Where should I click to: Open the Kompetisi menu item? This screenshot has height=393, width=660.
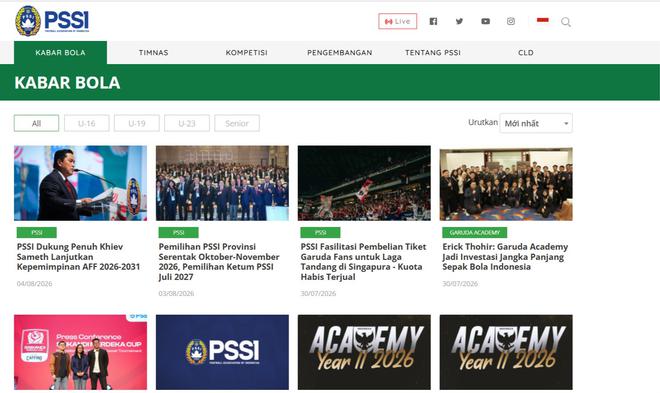click(x=246, y=53)
